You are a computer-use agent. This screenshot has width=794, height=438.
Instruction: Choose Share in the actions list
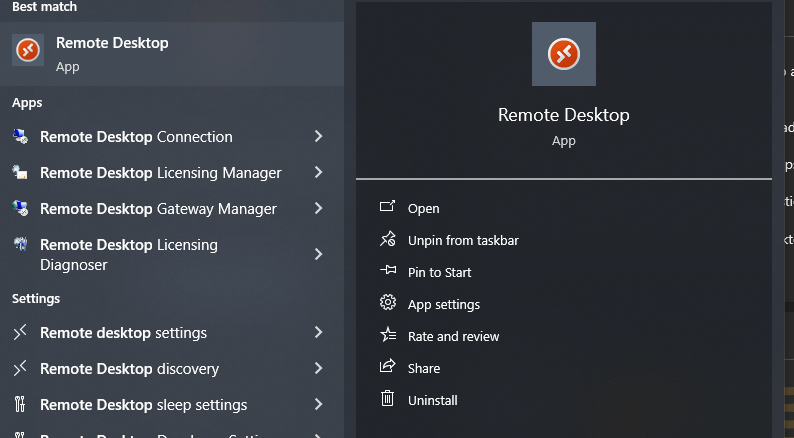424,368
